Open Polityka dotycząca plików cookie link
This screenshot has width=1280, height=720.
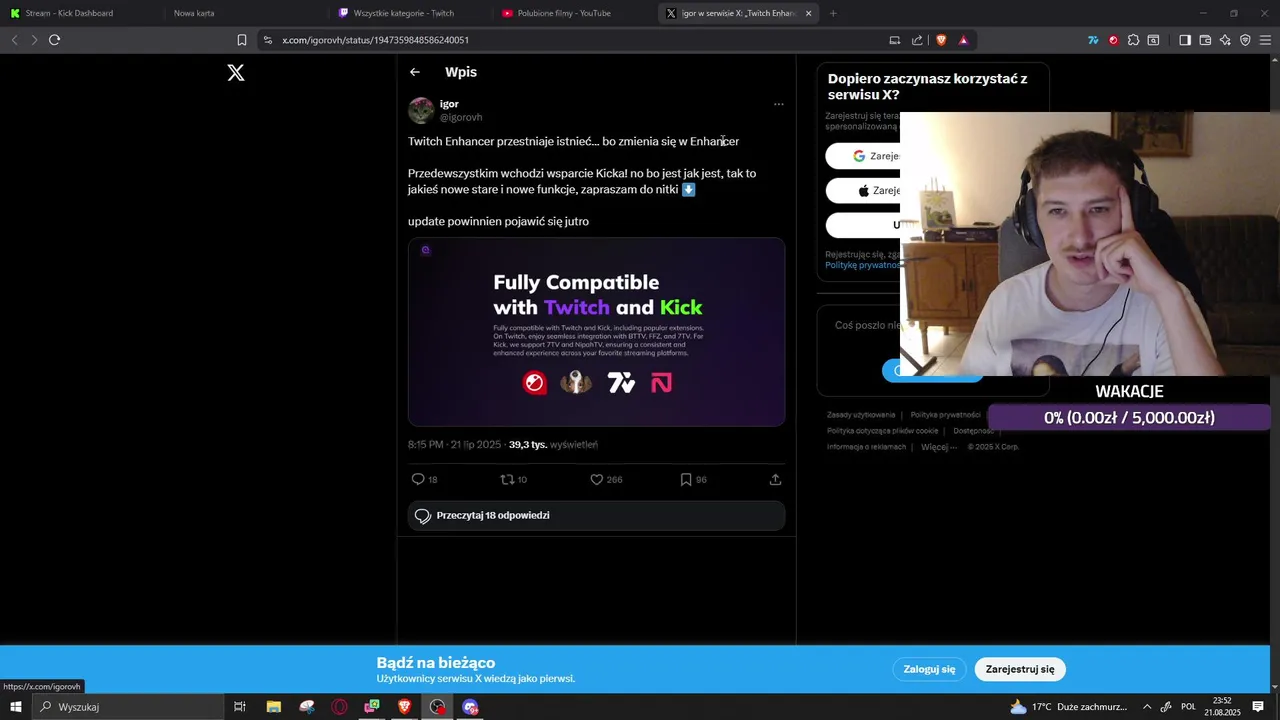(x=882, y=431)
